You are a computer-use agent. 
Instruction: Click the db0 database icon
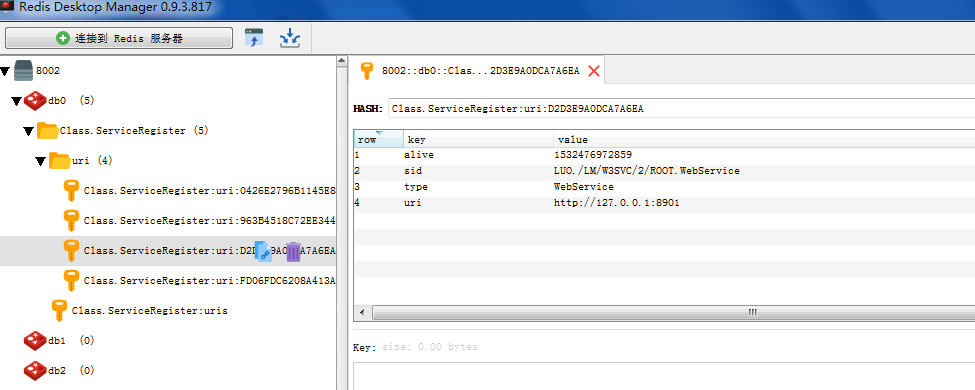[35, 100]
